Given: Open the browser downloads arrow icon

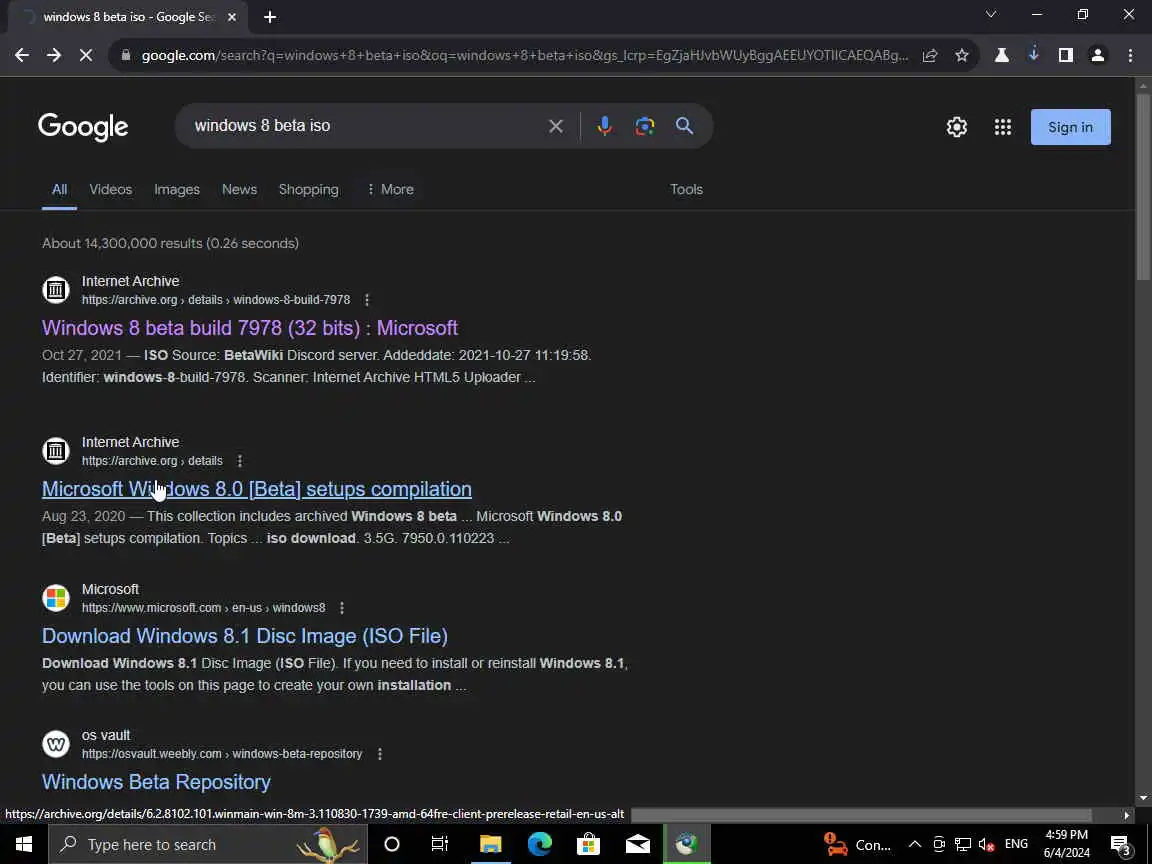Looking at the screenshot, I should [1034, 54].
